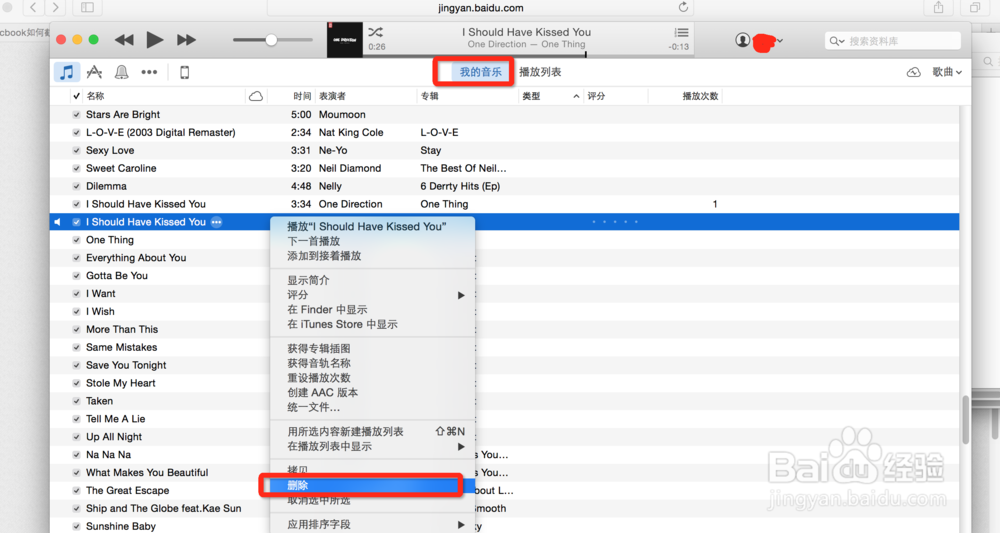1000x533 pixels.
Task: Sort by 播放次数 column header
Action: click(x=700, y=96)
